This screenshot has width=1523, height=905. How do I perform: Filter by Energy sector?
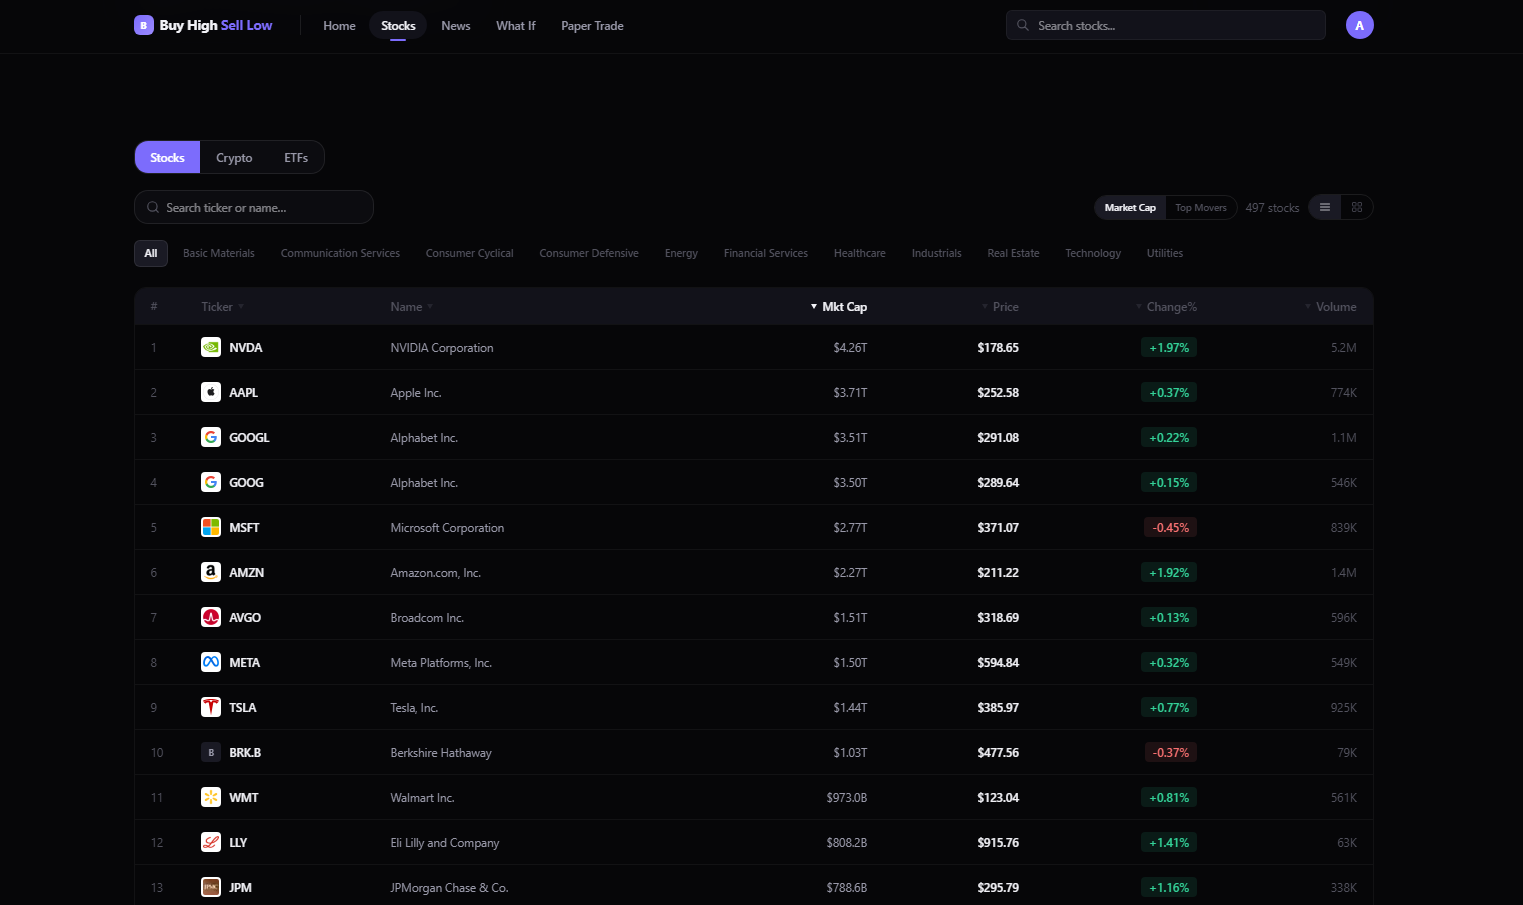pos(681,253)
